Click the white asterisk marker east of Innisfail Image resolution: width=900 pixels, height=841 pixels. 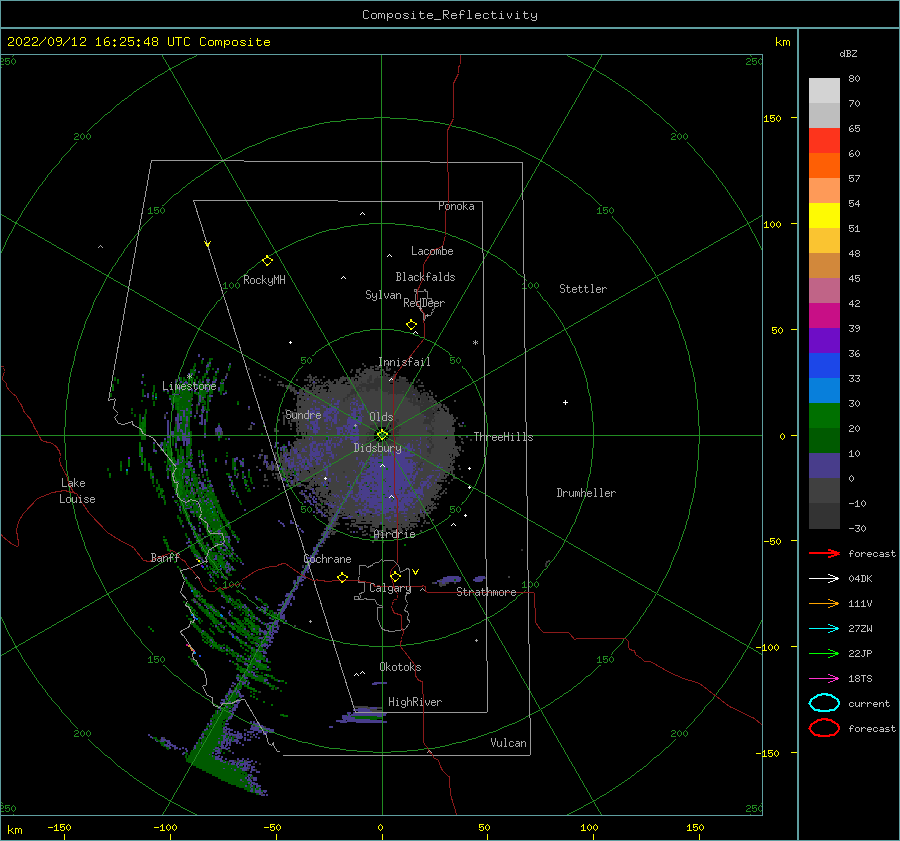click(x=475, y=343)
